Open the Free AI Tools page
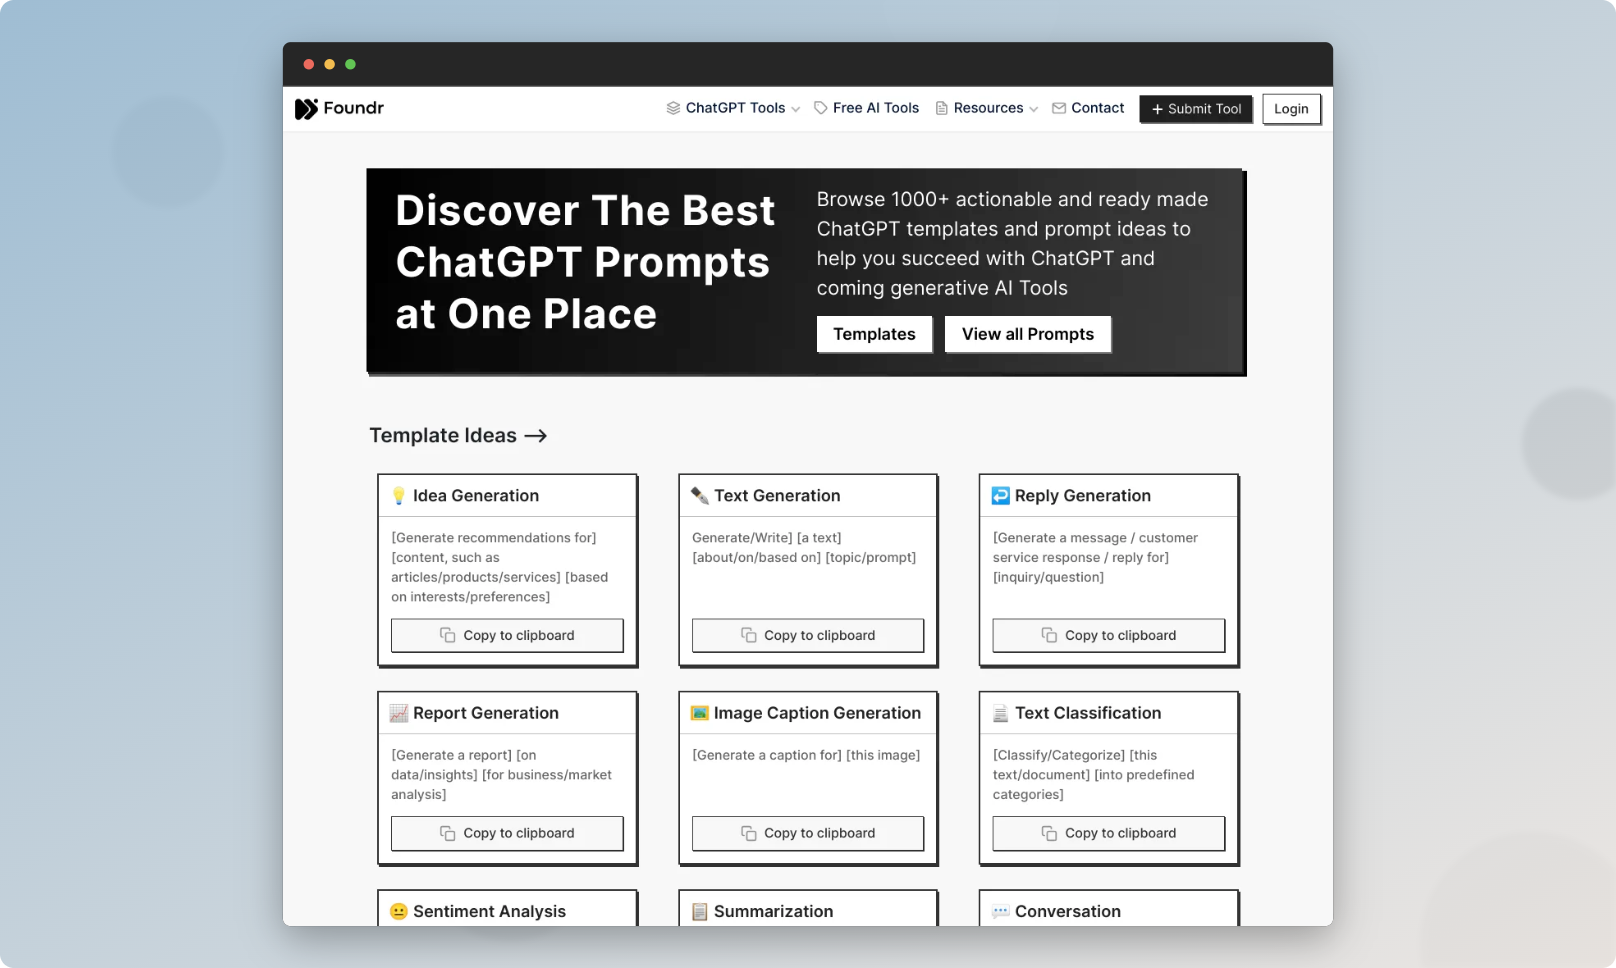This screenshot has width=1616, height=968. (866, 108)
